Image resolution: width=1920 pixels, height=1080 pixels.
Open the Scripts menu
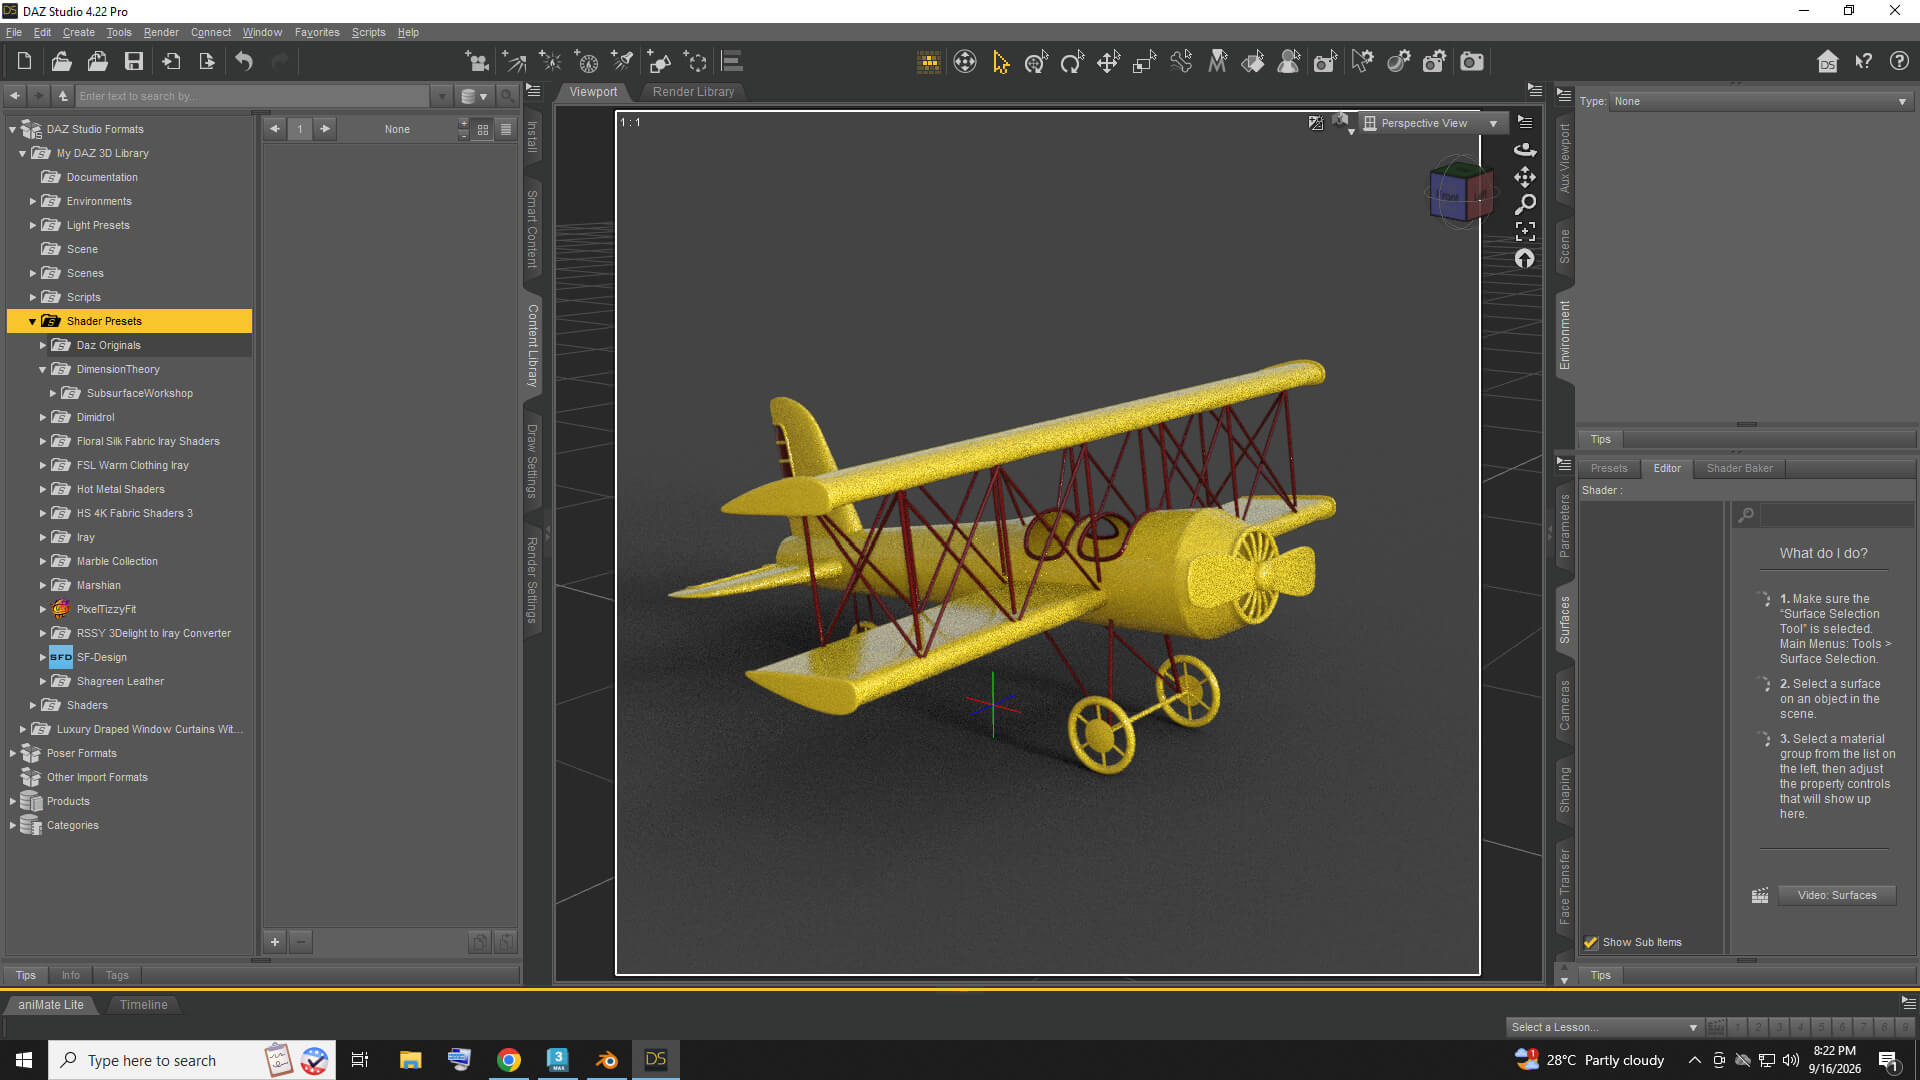point(368,32)
